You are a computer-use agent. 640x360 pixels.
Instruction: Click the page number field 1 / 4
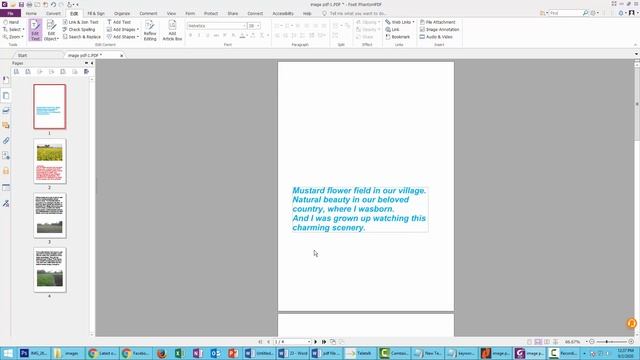pyautogui.click(x=292, y=342)
